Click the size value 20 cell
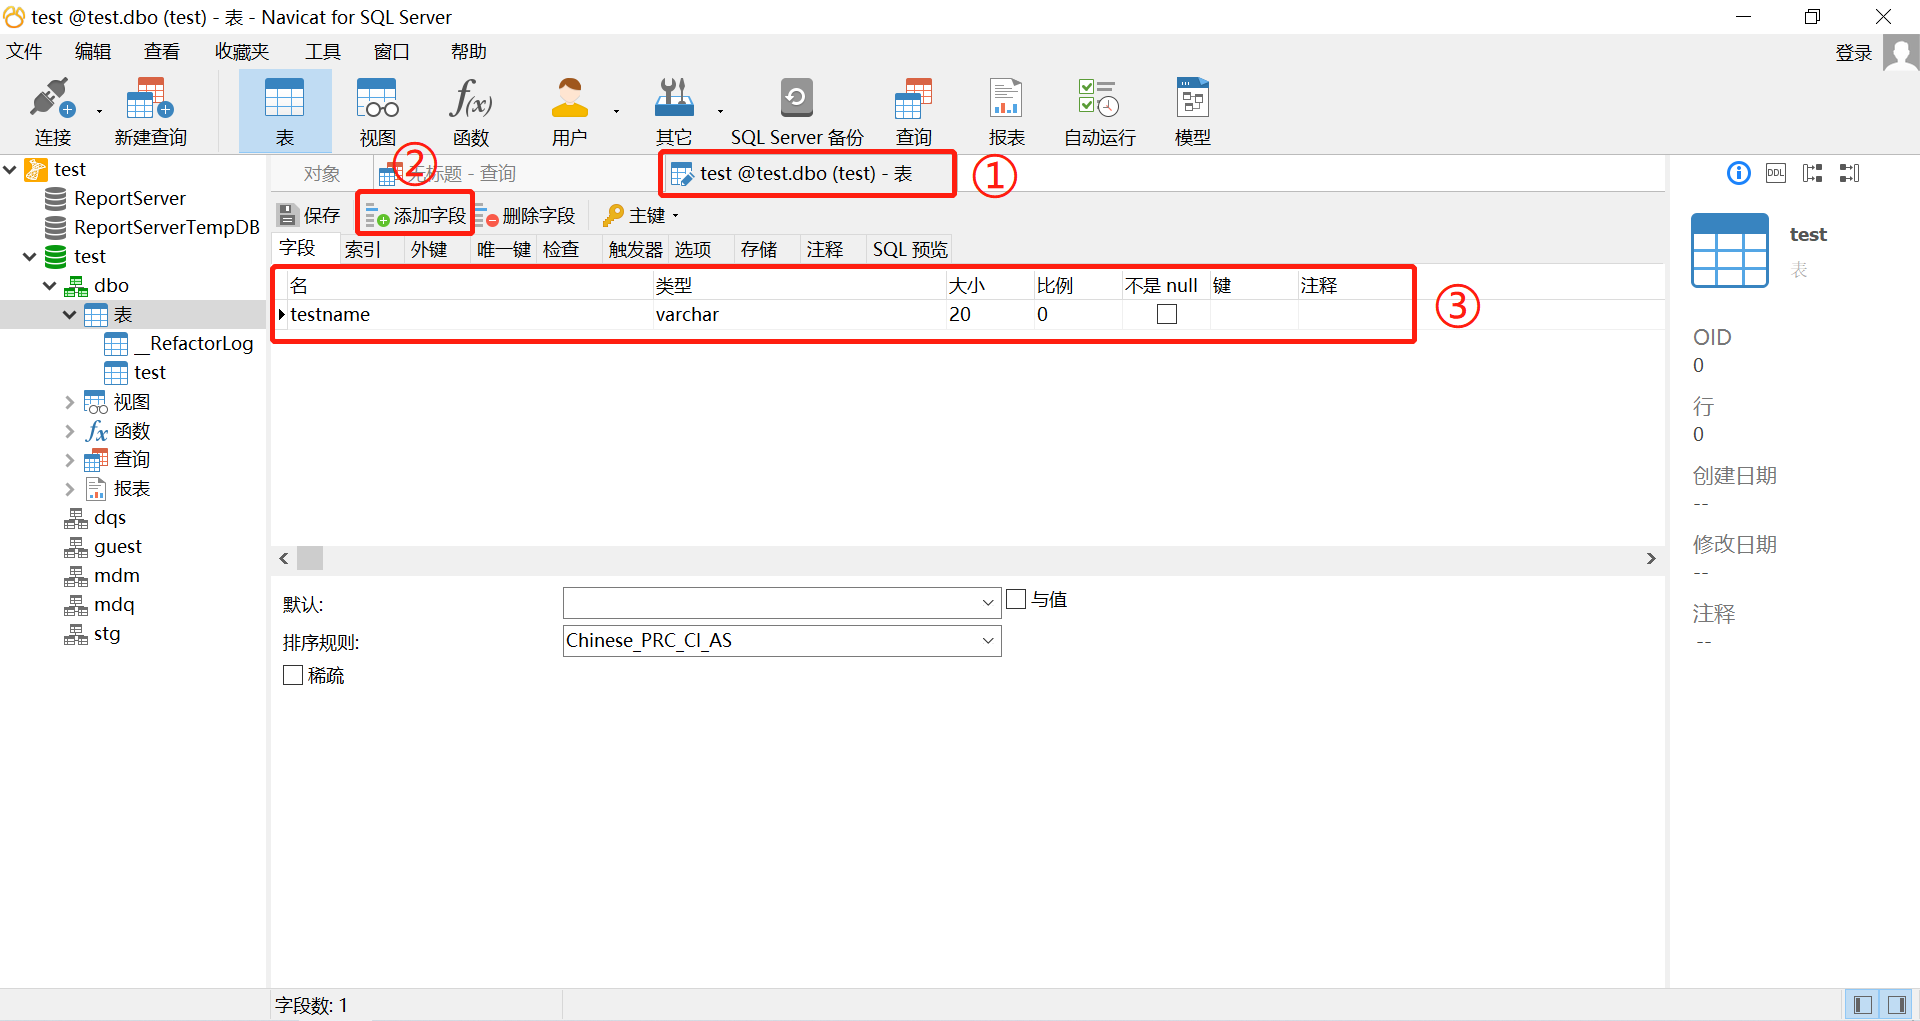This screenshot has height=1021, width=1920. coord(990,314)
